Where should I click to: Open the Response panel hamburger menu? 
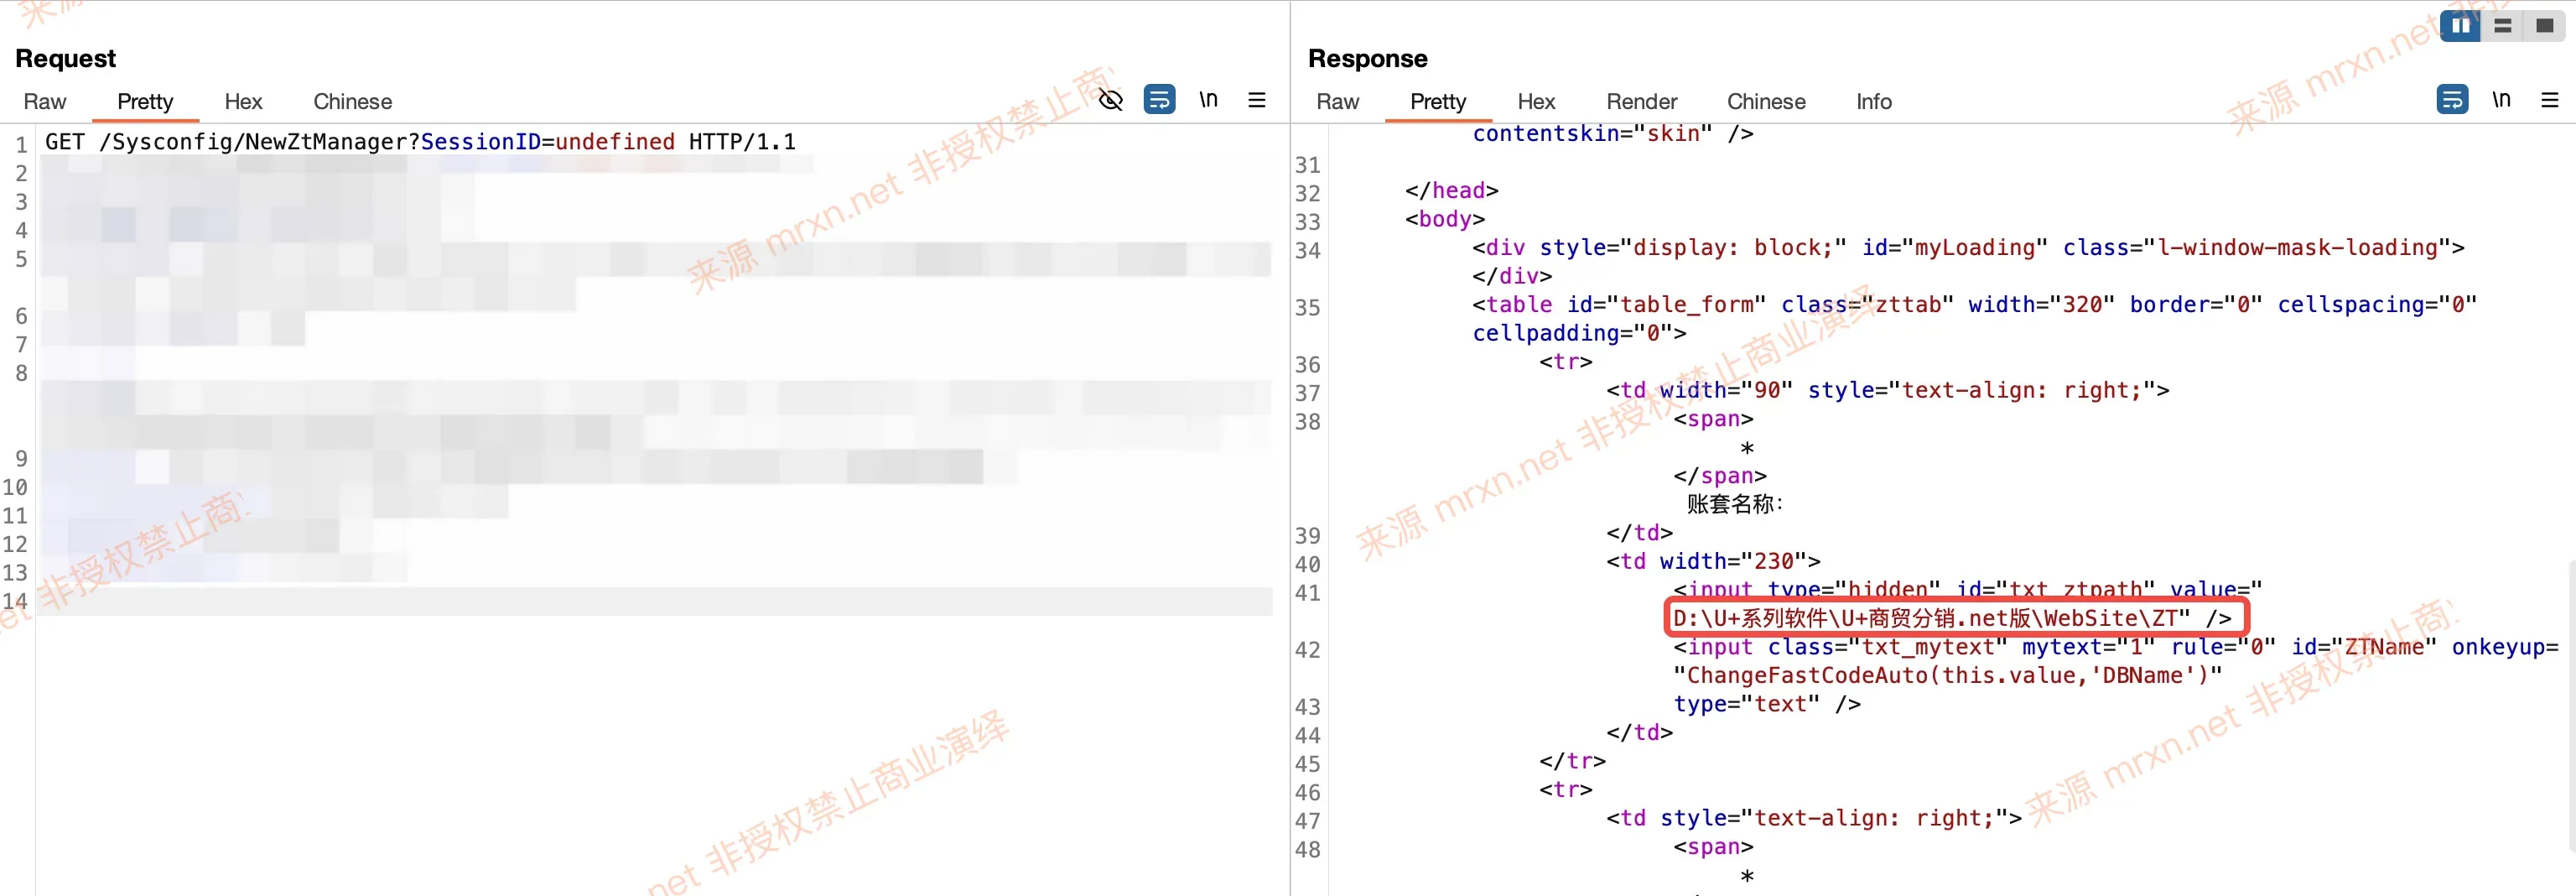pyautogui.click(x=2550, y=100)
